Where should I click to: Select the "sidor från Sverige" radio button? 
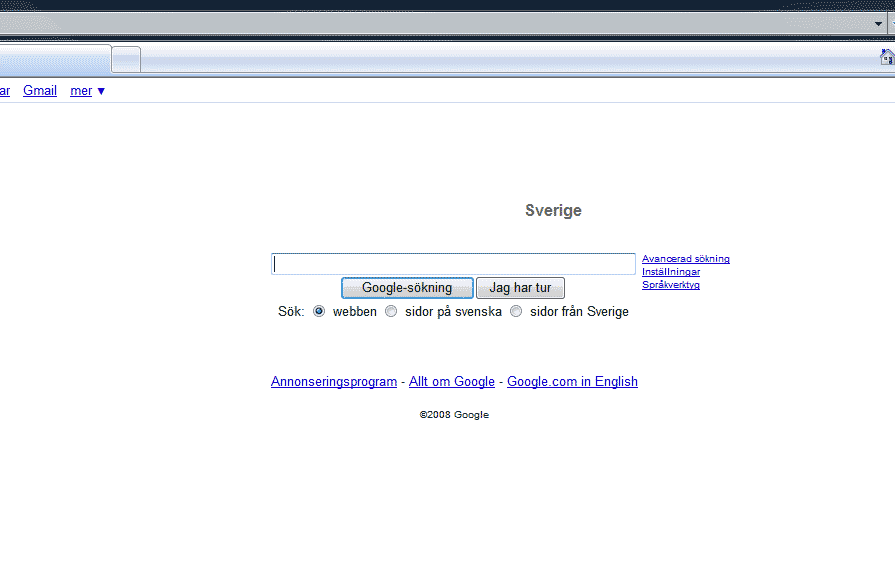pos(516,311)
